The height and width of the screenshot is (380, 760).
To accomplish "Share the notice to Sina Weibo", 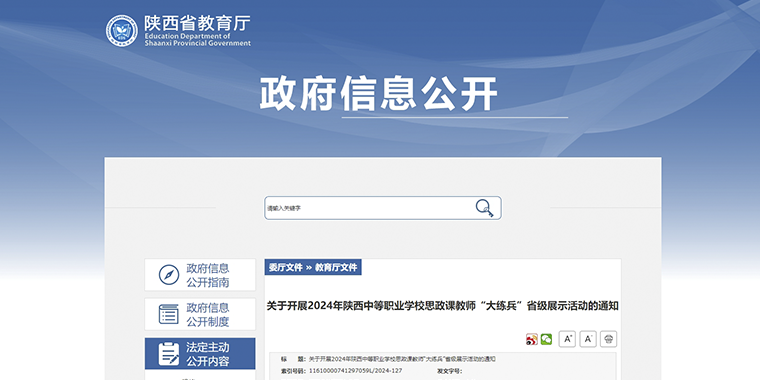I will pos(532,339).
